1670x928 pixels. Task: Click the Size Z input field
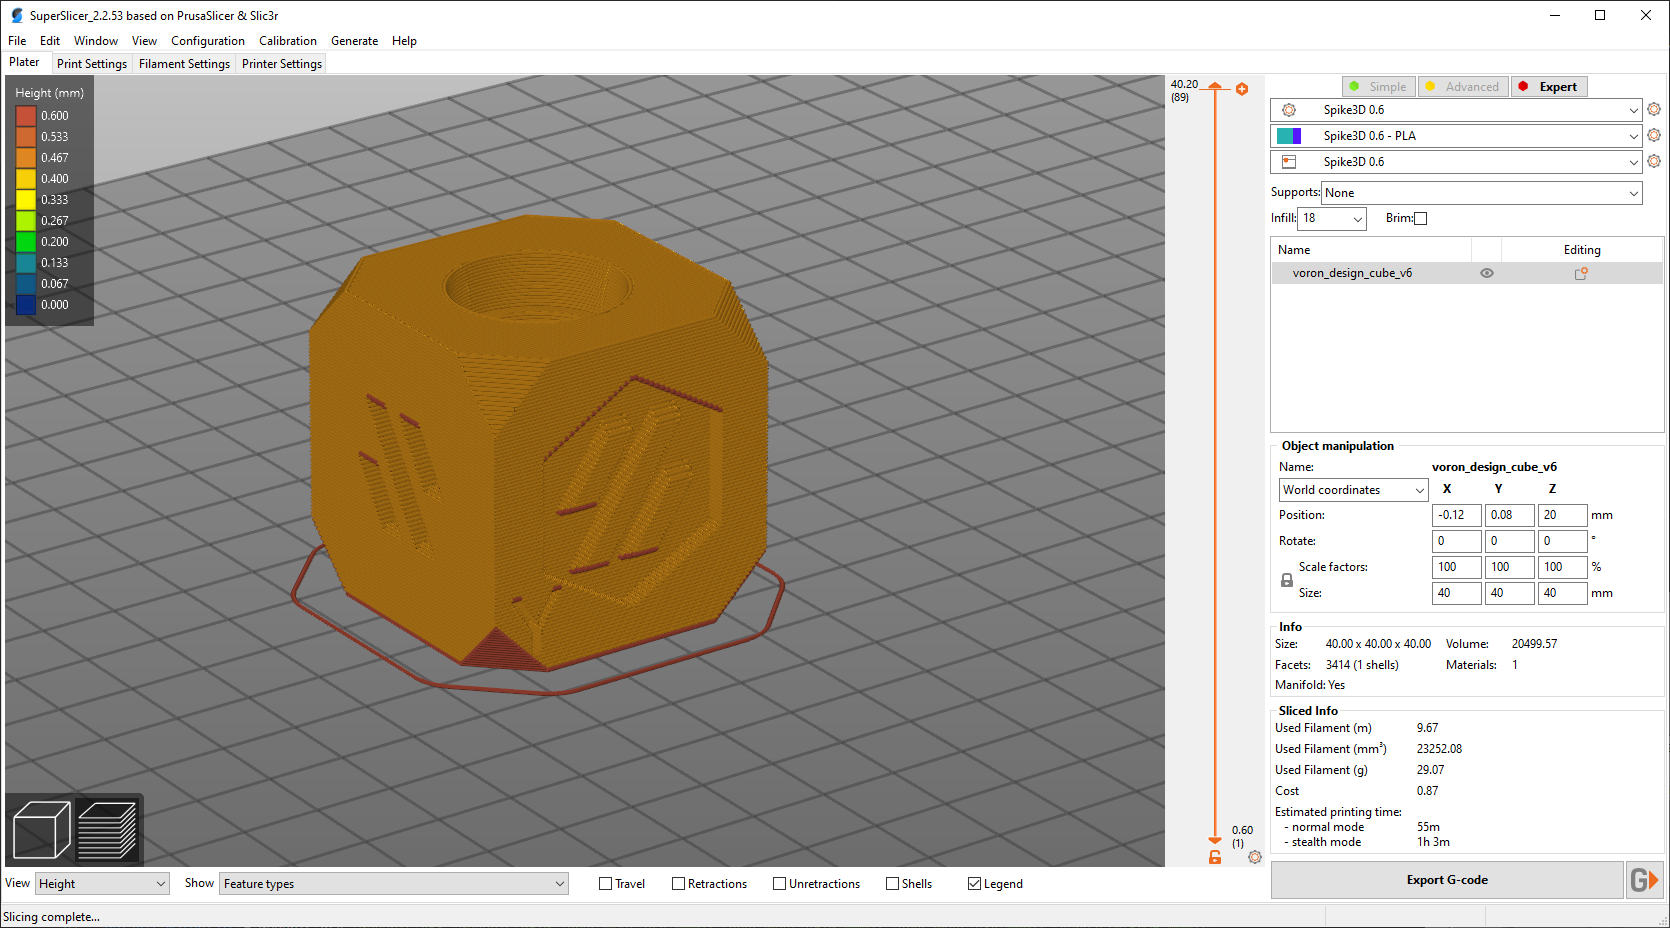coord(1563,593)
